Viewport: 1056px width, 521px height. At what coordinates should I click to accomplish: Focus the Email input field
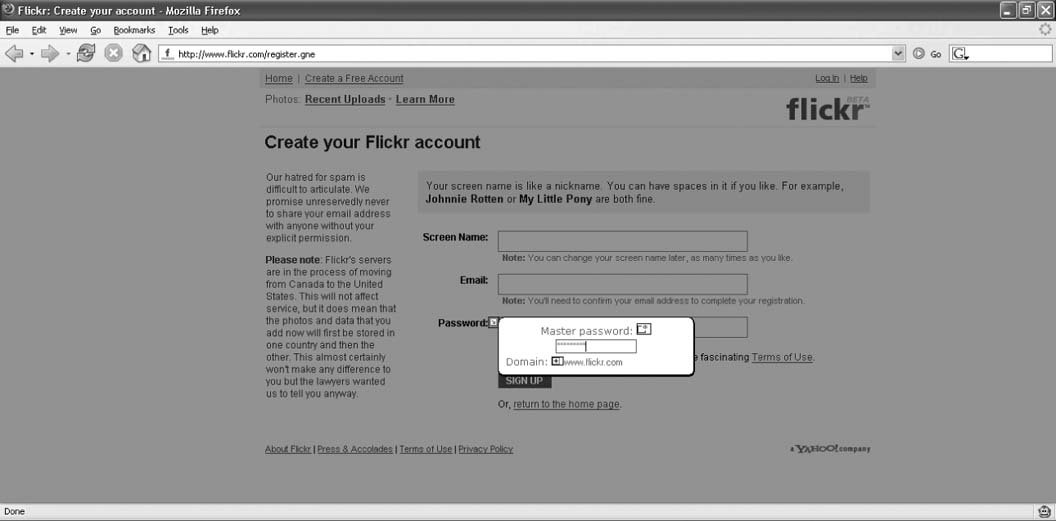(x=622, y=284)
